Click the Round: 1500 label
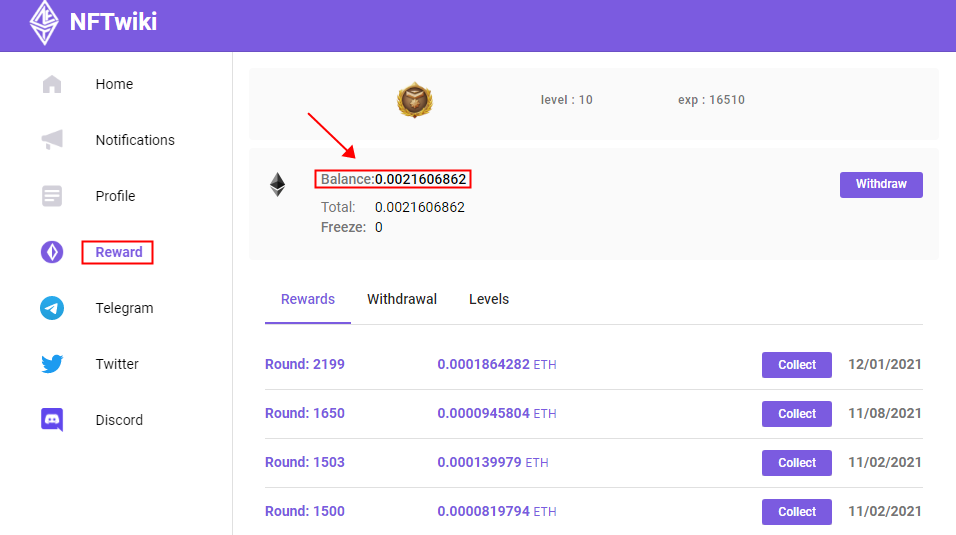This screenshot has height=535, width=956. point(305,511)
